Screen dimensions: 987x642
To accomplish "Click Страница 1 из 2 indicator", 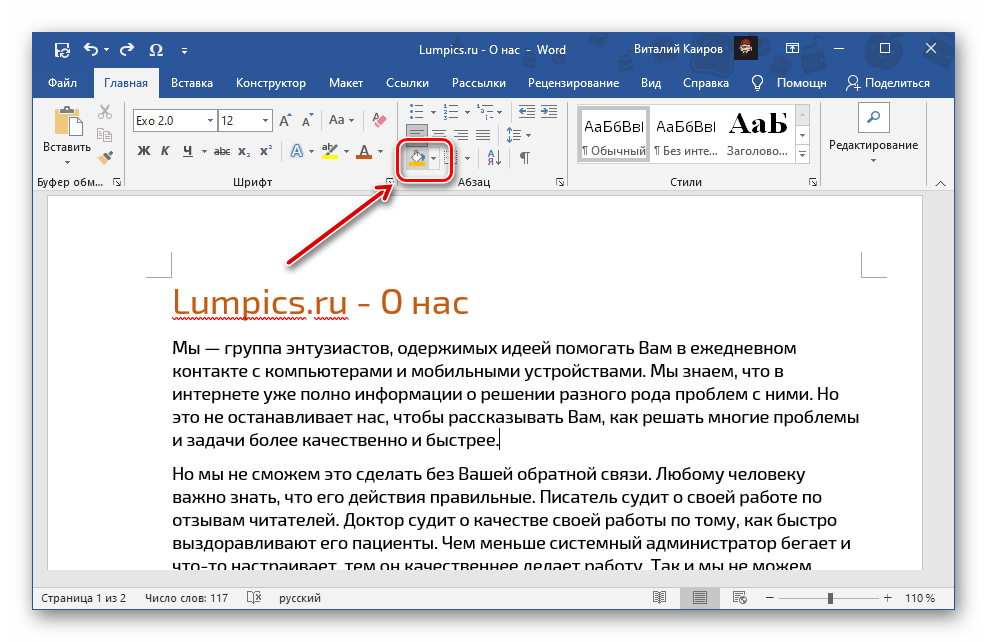I will [84, 598].
